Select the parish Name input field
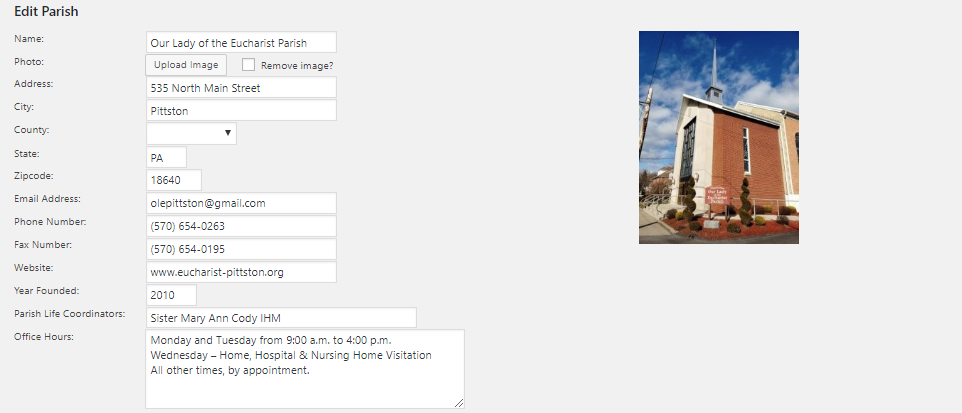Screen dimensions: 962x413 (241, 42)
